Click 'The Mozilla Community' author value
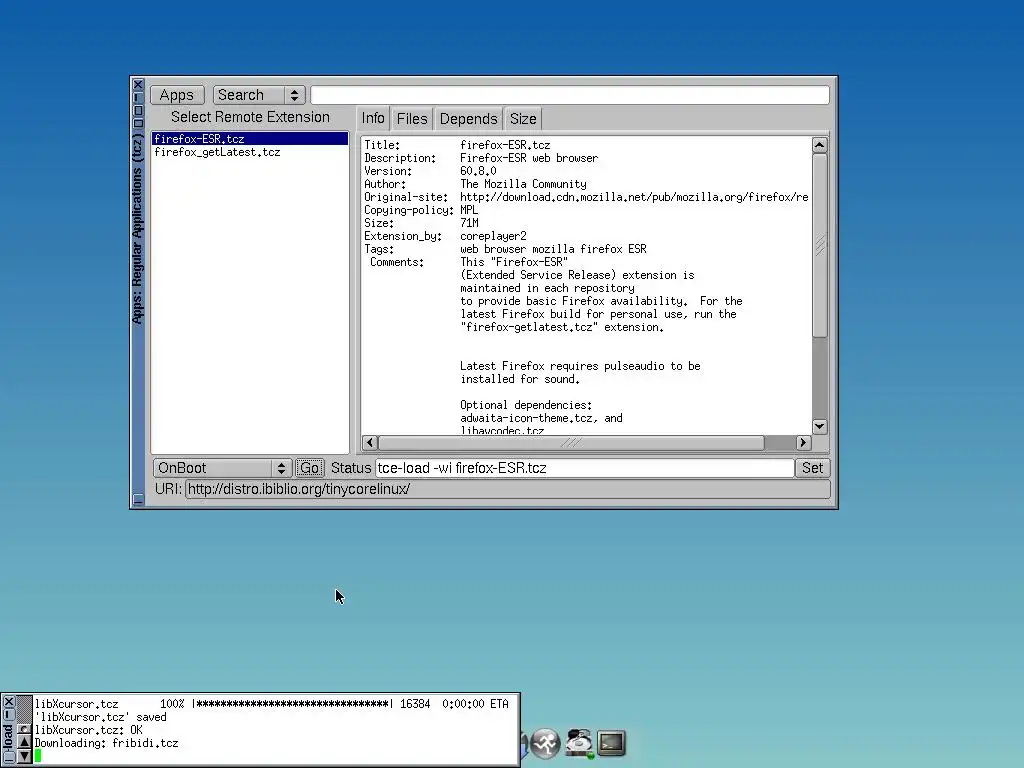Screen dimensions: 1024x768 (x=523, y=184)
